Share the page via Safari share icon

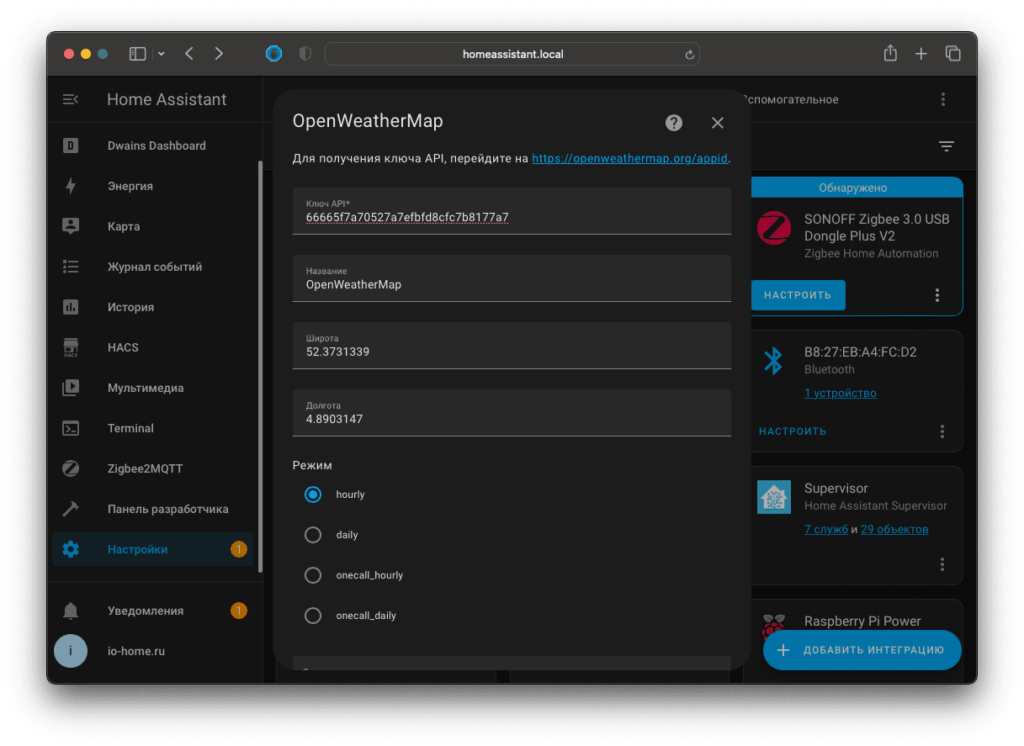(890, 54)
